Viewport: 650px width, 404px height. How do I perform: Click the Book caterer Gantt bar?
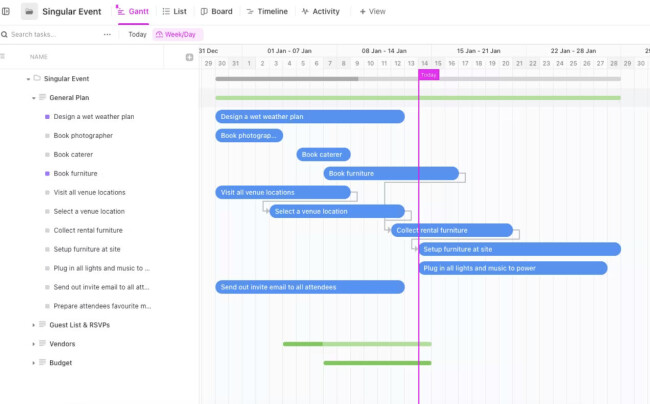coord(323,155)
